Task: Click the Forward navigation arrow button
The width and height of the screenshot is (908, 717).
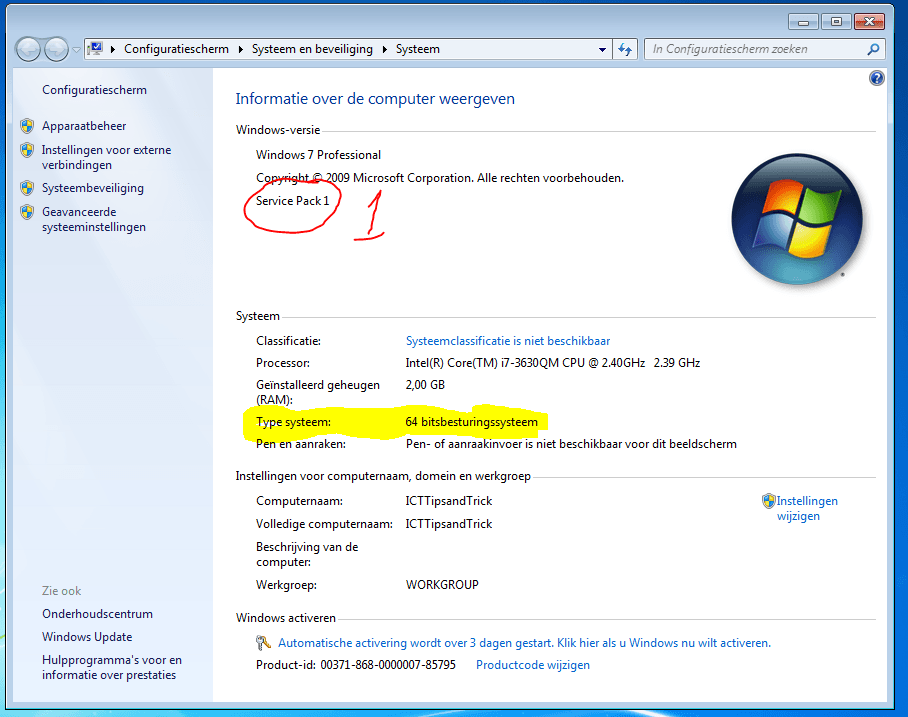Action: 56,49
